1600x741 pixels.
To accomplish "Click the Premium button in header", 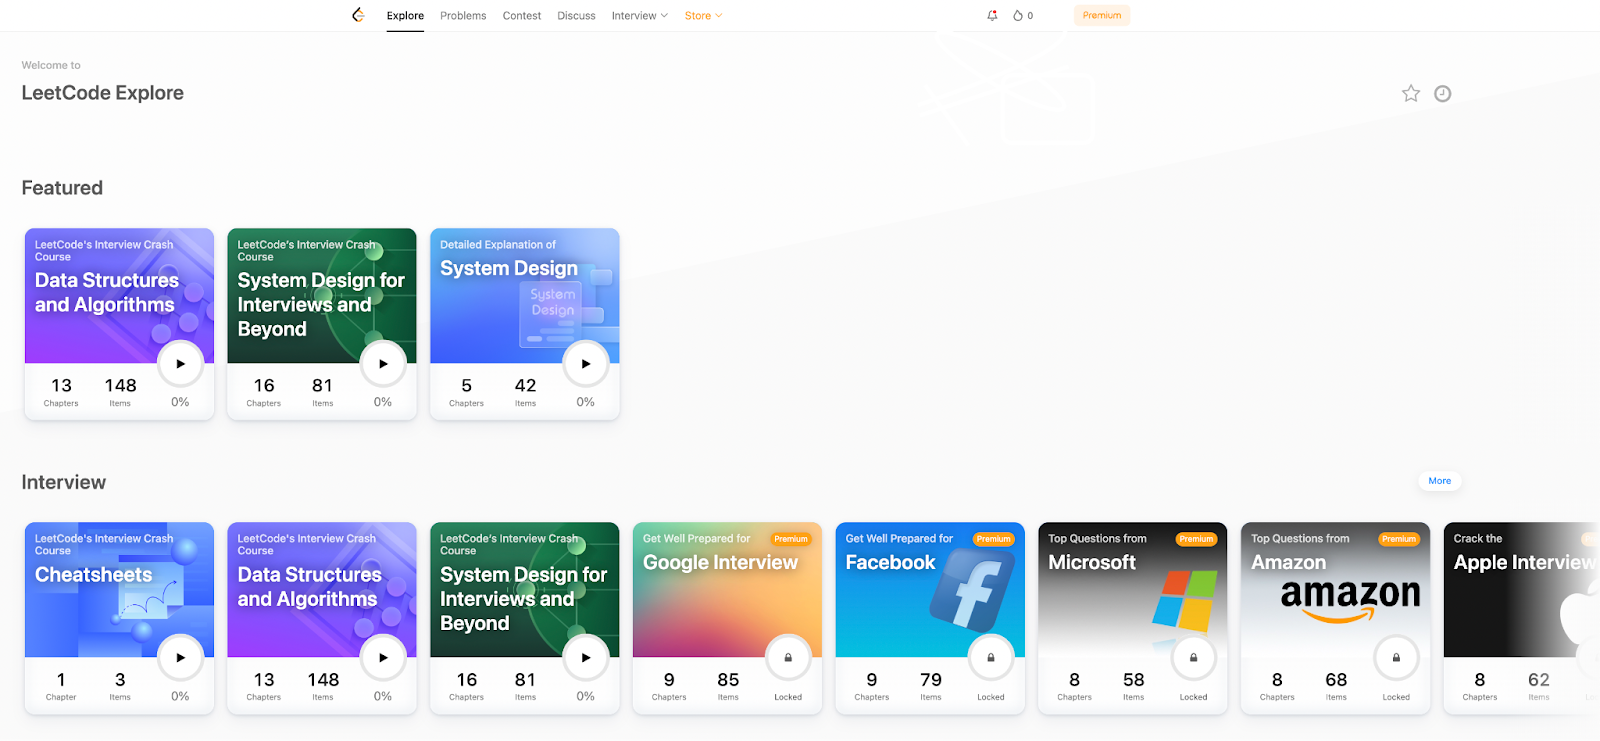I will [1102, 15].
